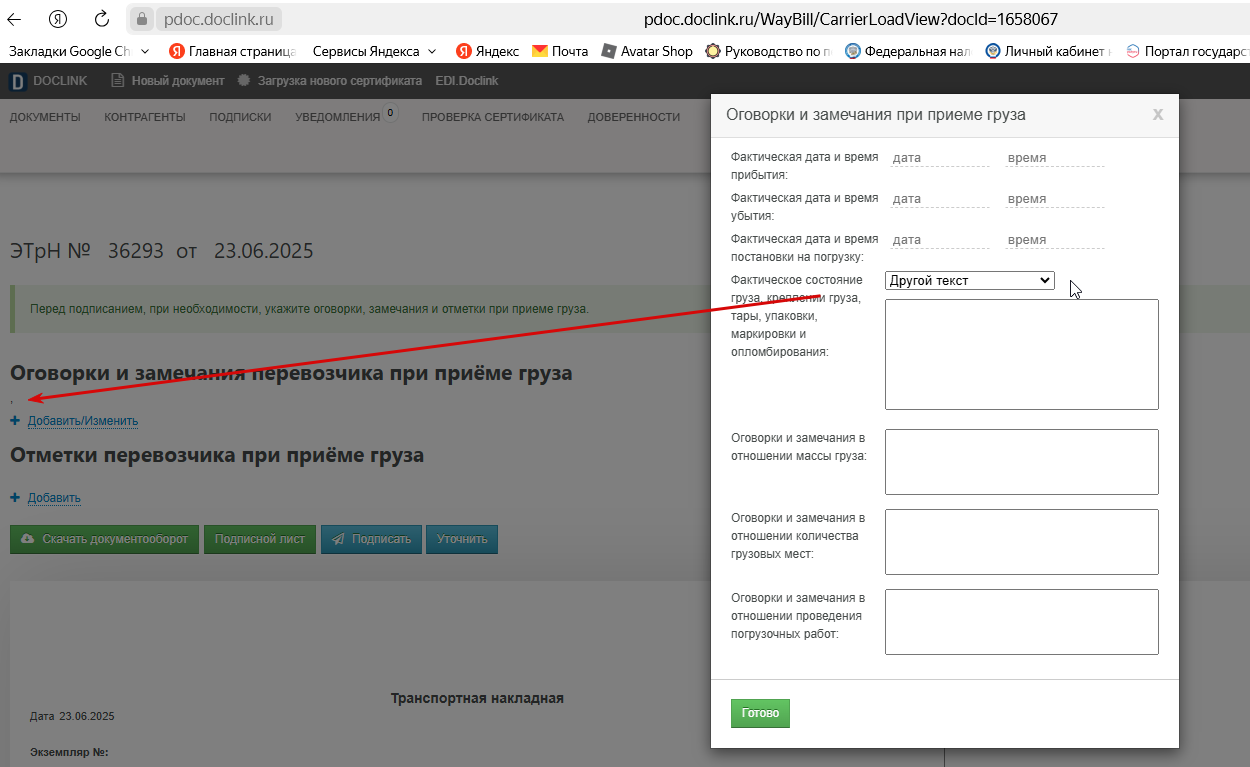Click the departure time field
This screenshot has width=1250, height=767.
(1054, 199)
